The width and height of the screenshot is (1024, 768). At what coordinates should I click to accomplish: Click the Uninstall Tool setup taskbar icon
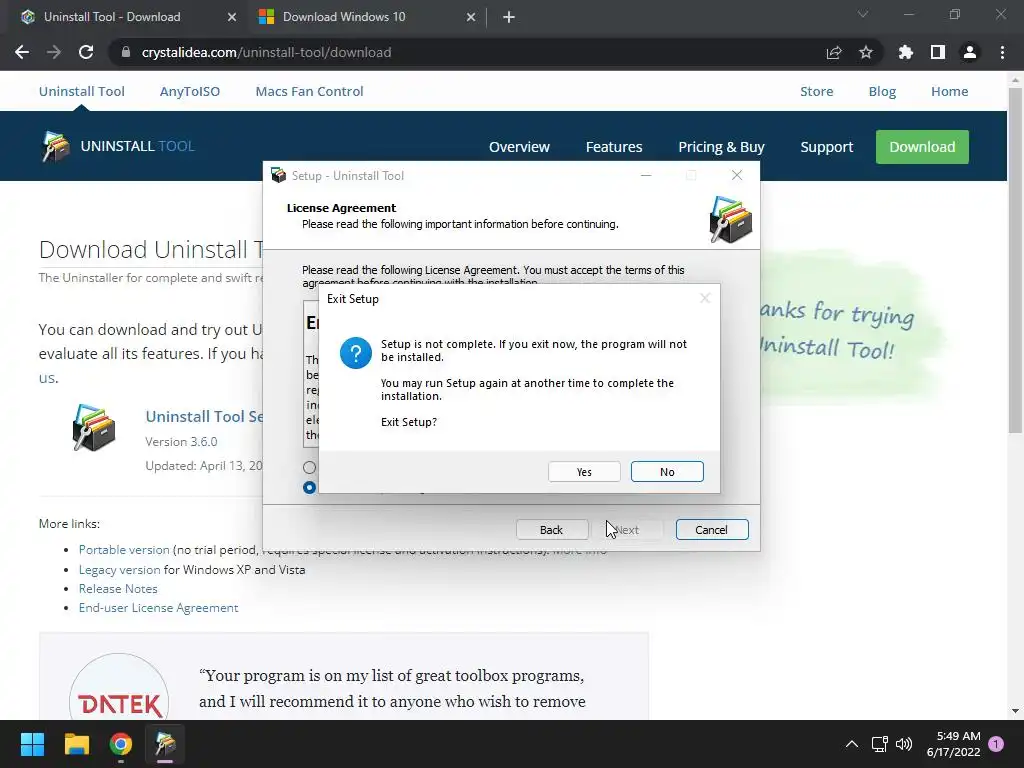165,744
